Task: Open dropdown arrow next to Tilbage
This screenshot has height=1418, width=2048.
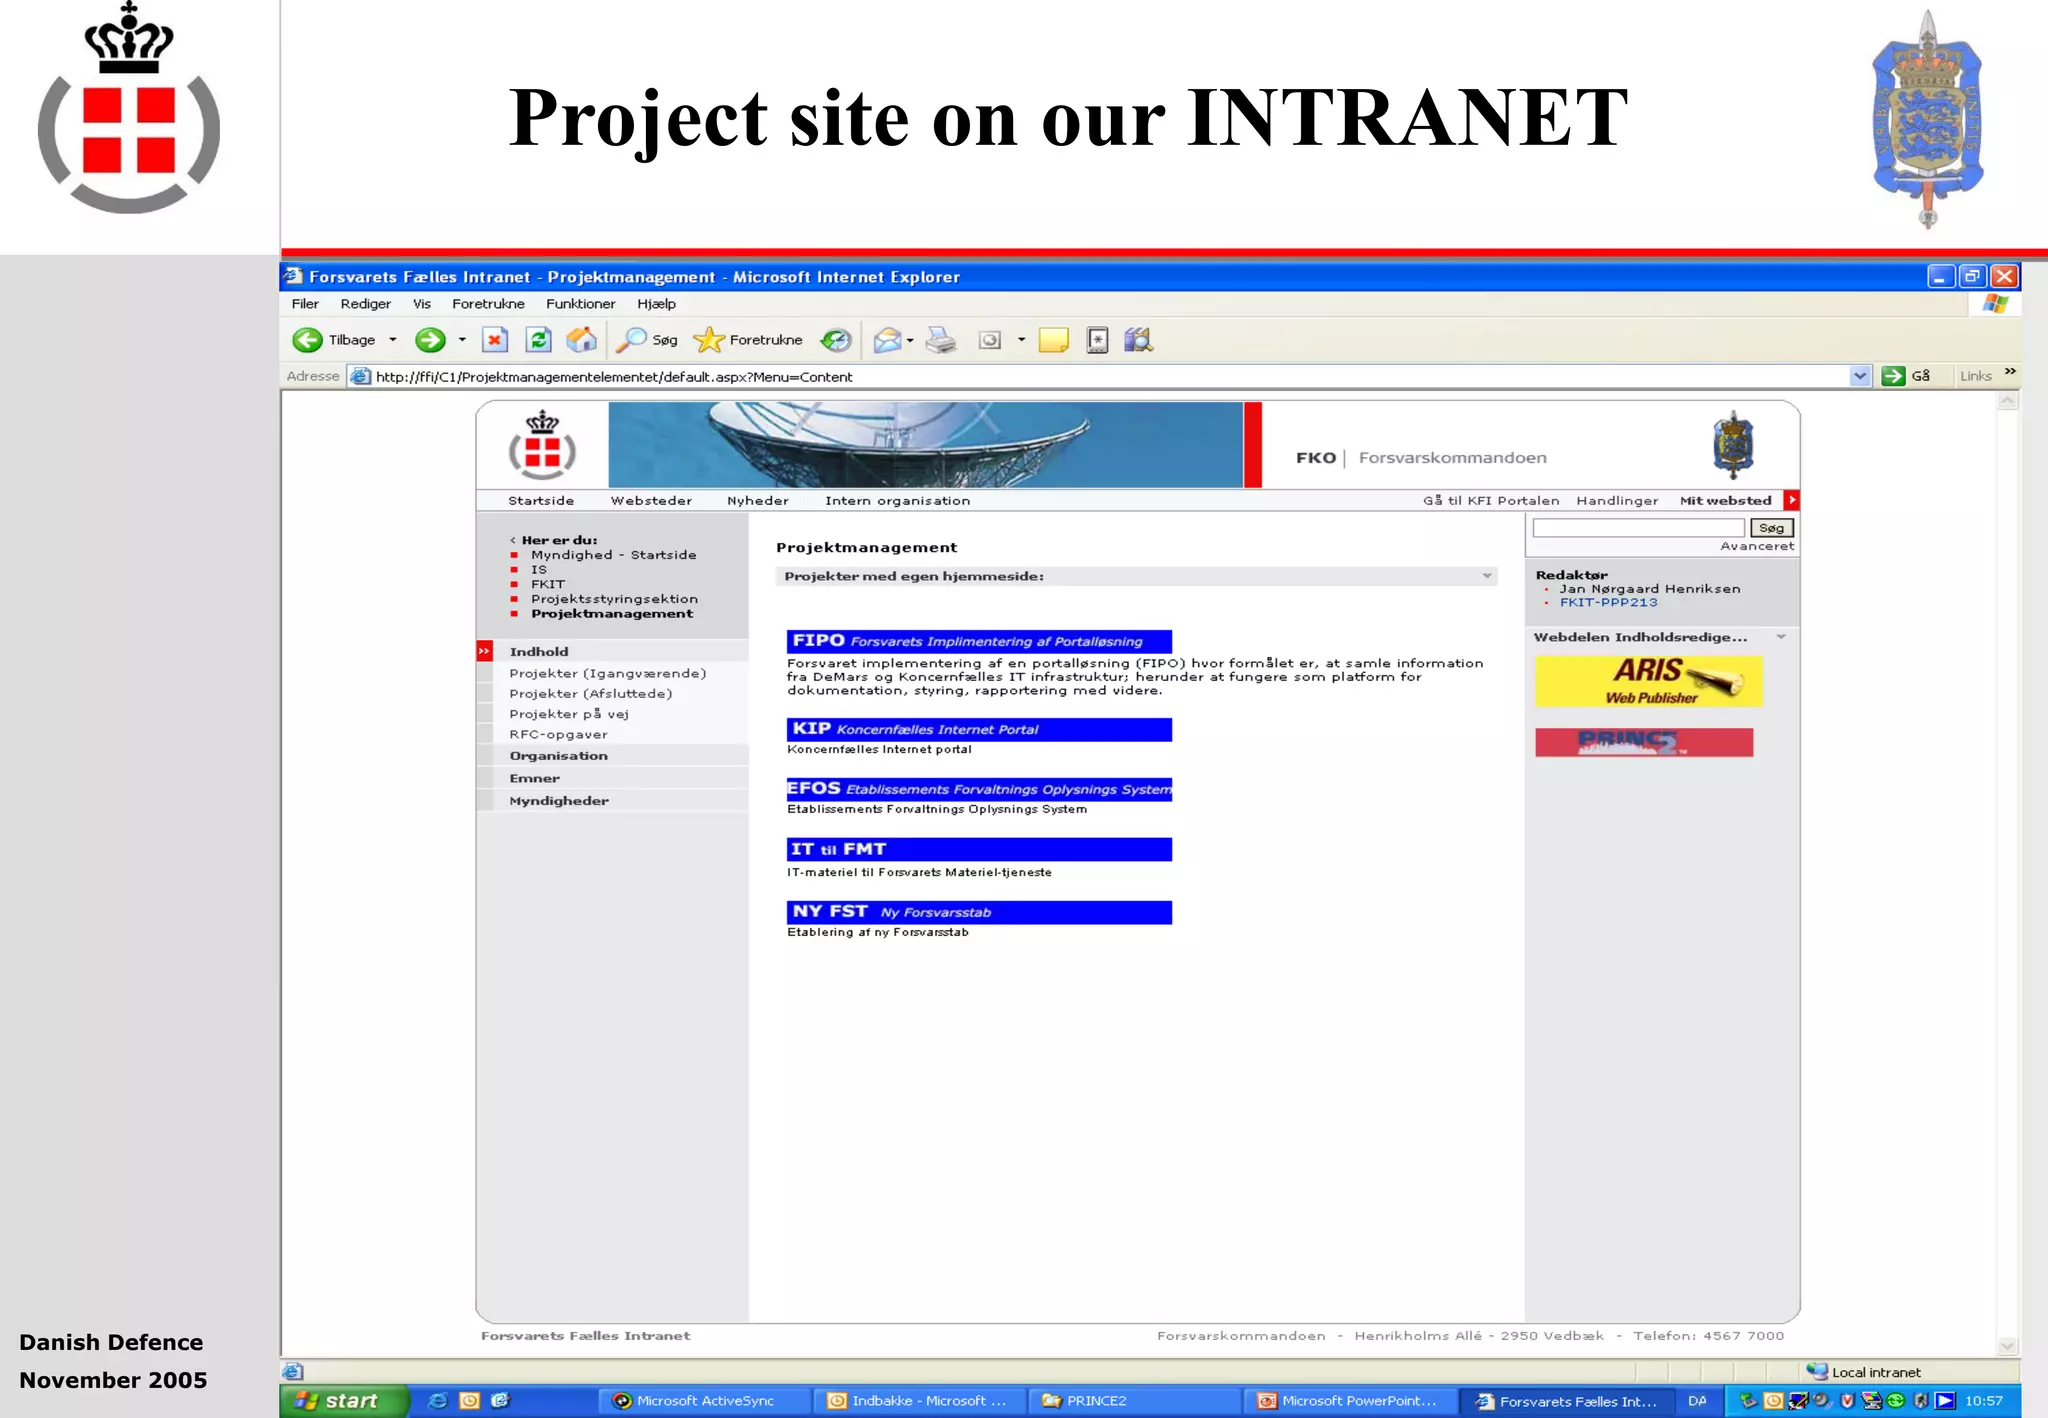Action: coord(393,340)
